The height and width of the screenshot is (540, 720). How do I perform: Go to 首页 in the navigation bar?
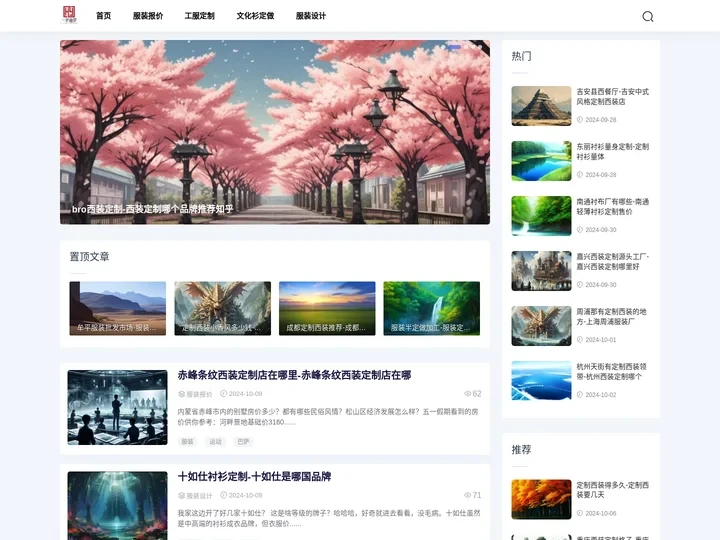[103, 16]
